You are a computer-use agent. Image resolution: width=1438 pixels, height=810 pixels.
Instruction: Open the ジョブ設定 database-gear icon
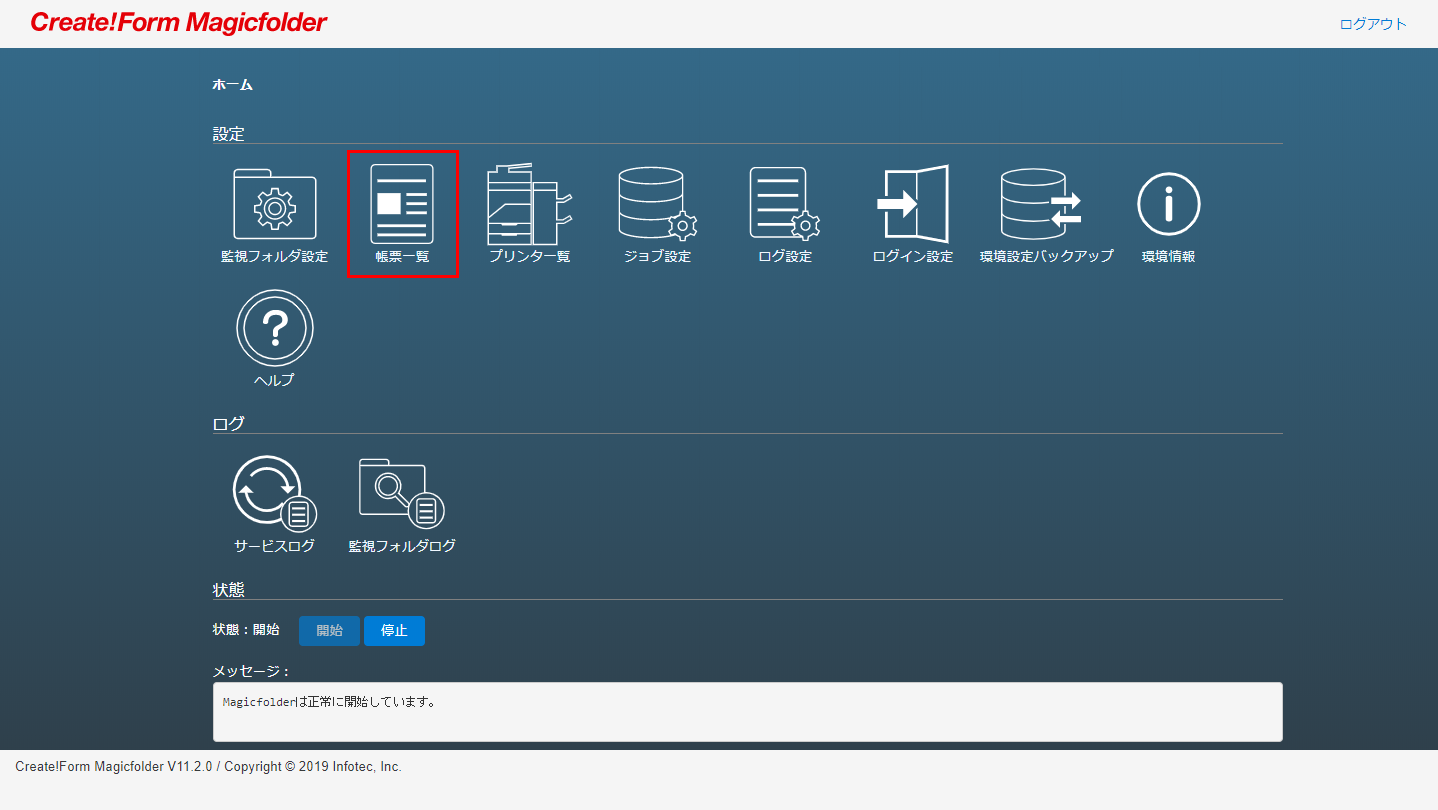pos(657,204)
